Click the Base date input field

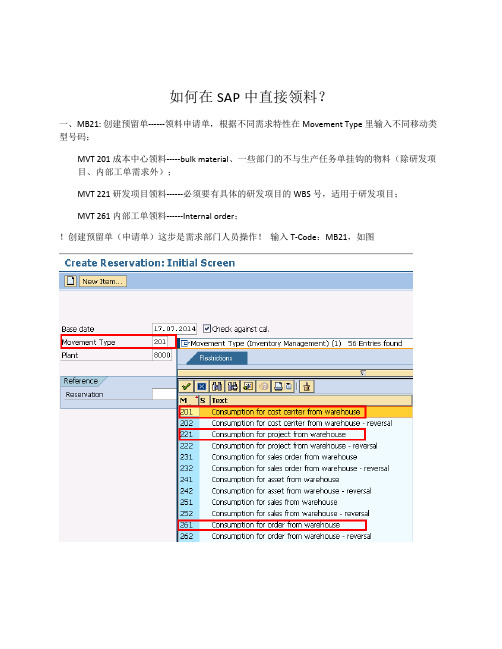[174, 329]
